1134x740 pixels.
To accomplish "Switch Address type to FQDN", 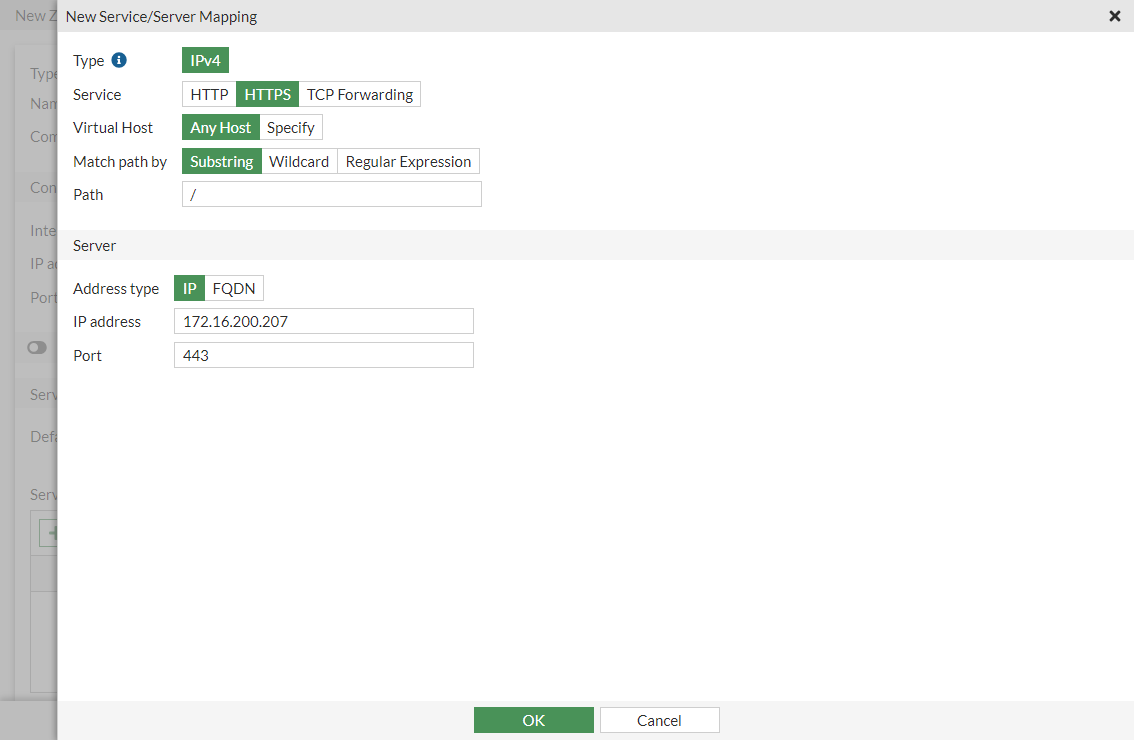I will [233, 287].
